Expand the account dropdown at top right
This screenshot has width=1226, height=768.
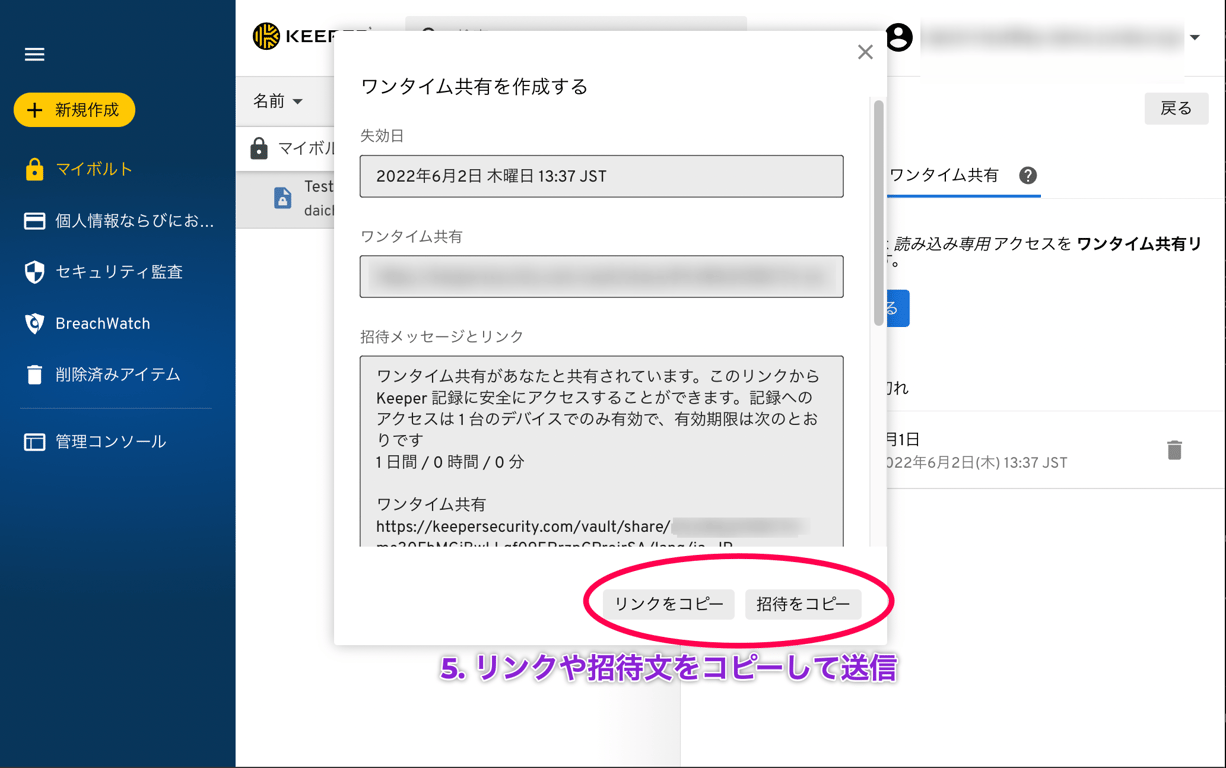pos(1194,37)
